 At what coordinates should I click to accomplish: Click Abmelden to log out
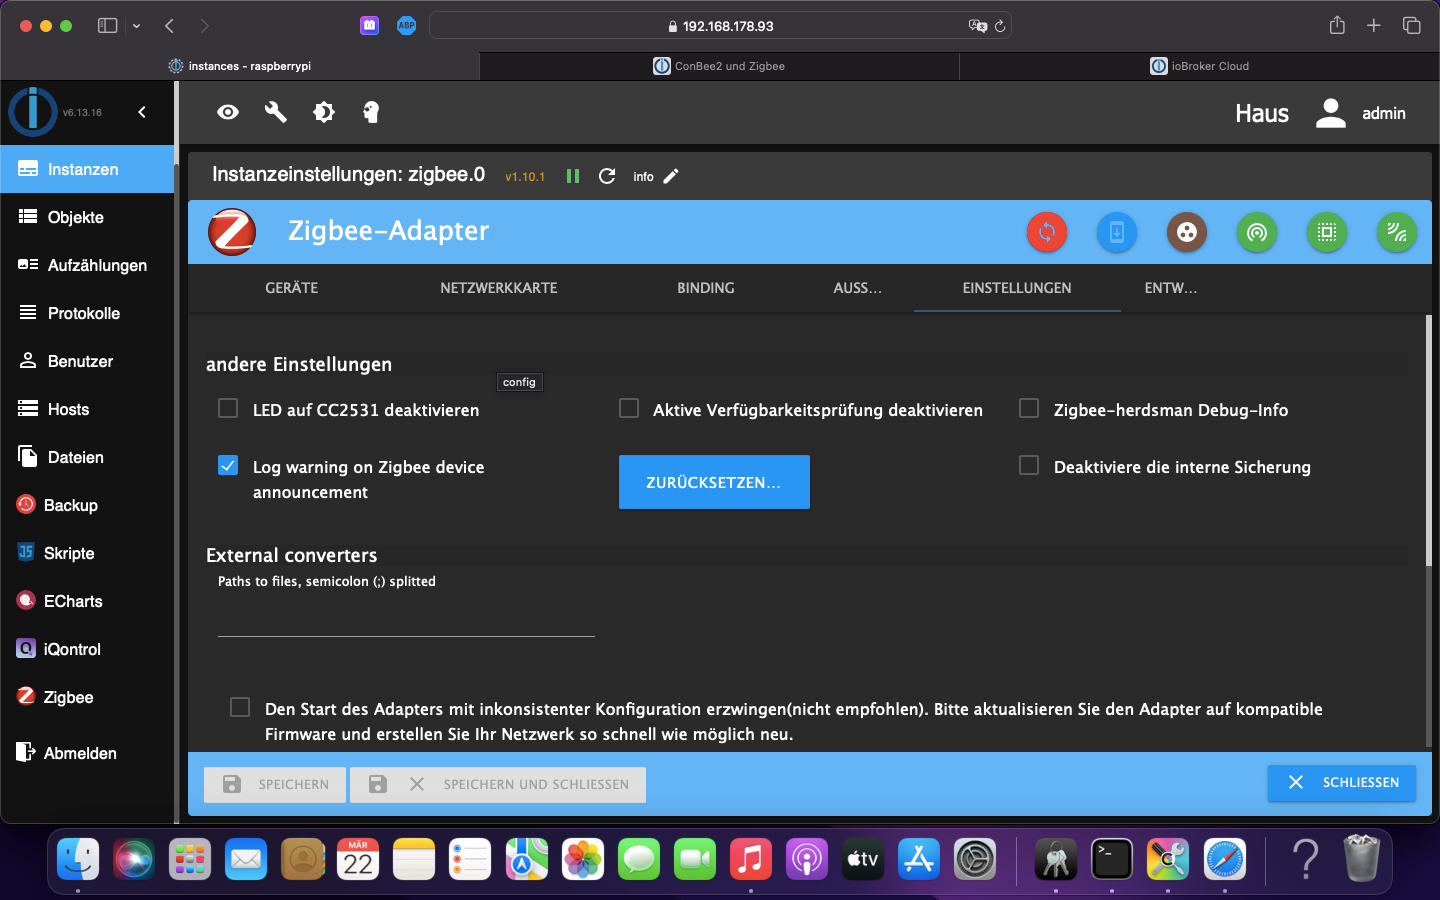(88, 753)
